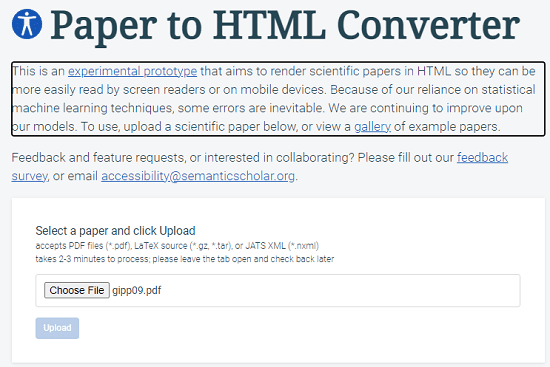Click the blue accessibility figure icon
Viewport: 550px width, 367px height.
[x=27, y=24]
